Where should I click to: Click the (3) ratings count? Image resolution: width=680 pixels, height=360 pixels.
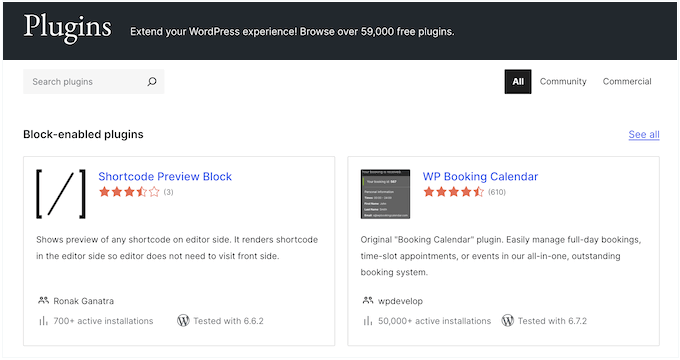coord(168,192)
